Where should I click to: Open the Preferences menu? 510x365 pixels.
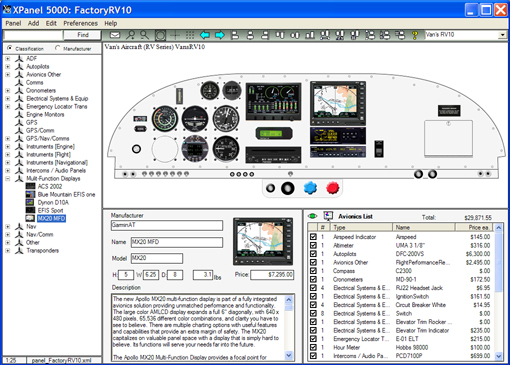80,23
